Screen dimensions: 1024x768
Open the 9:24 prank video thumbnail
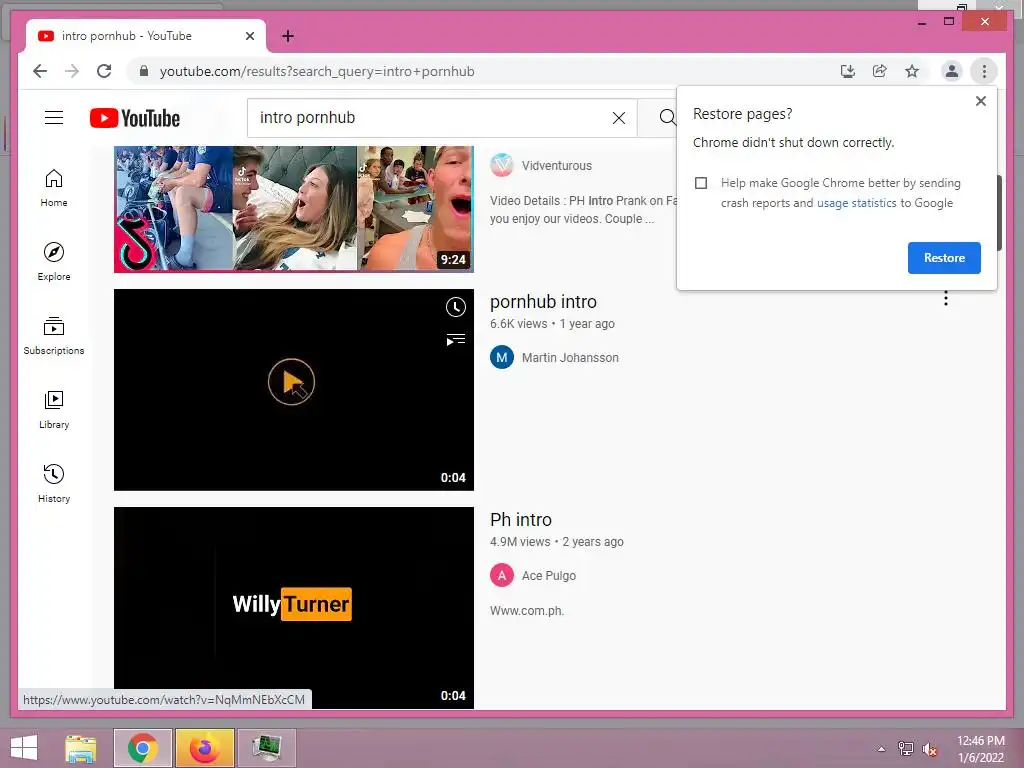294,209
